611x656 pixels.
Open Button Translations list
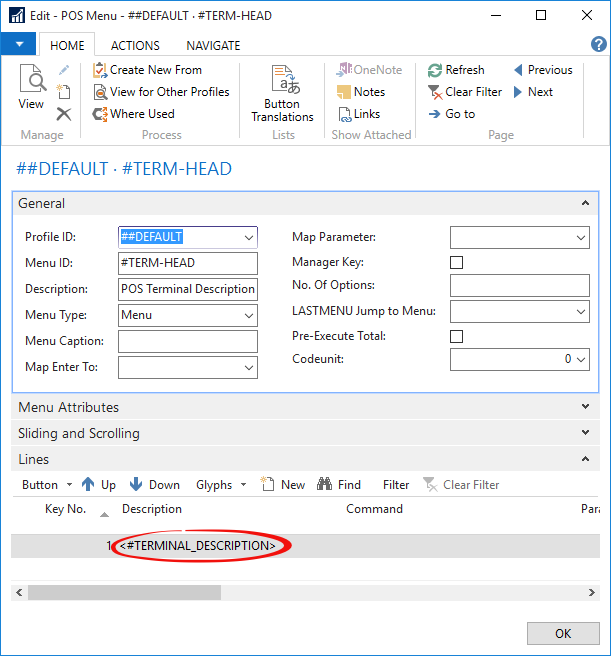[x=282, y=90]
